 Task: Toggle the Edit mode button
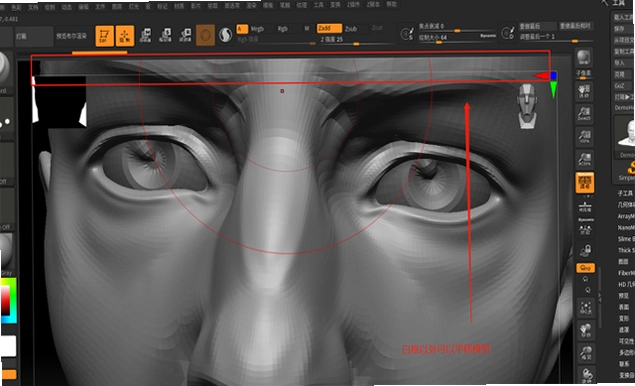click(x=104, y=36)
